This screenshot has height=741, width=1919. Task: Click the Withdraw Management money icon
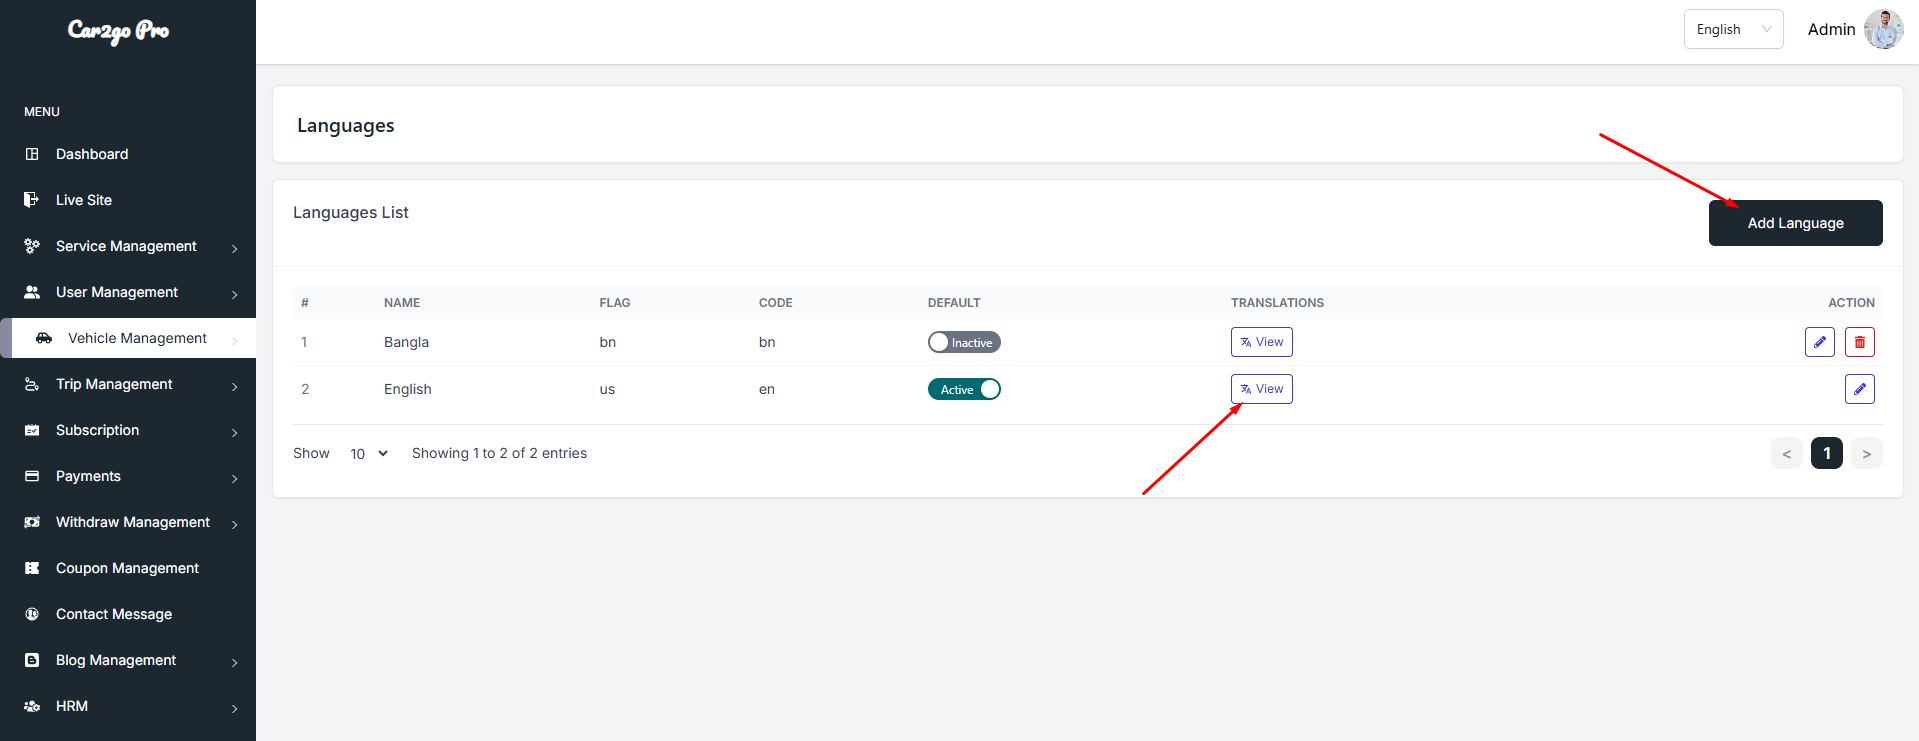tap(32, 522)
